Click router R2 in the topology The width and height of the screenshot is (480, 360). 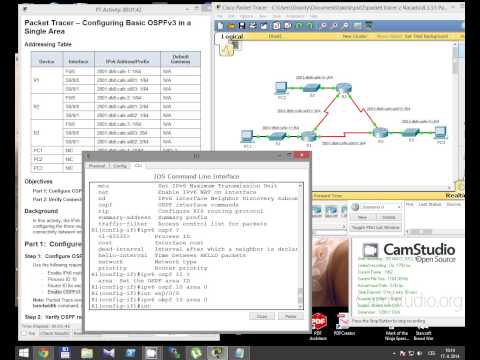pyautogui.click(x=343, y=89)
